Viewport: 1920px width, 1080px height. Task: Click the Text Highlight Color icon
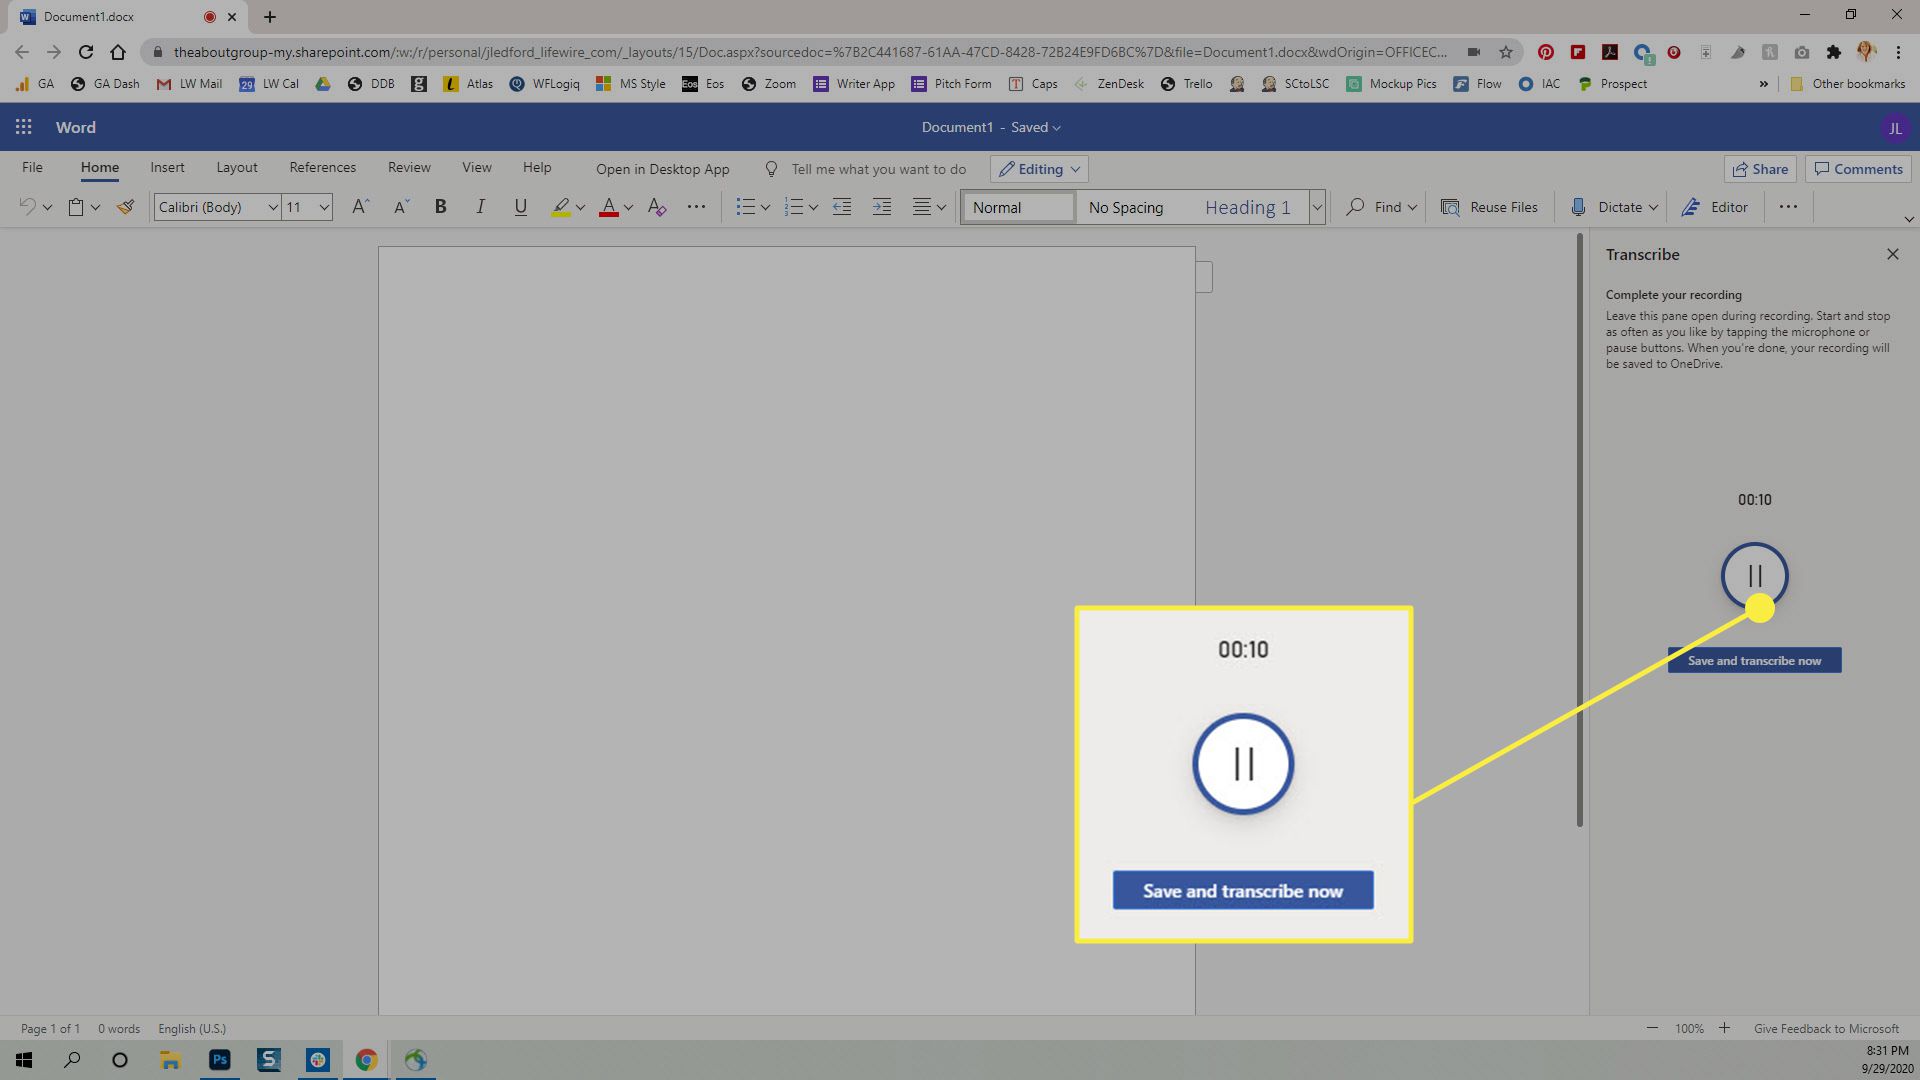[x=559, y=207]
